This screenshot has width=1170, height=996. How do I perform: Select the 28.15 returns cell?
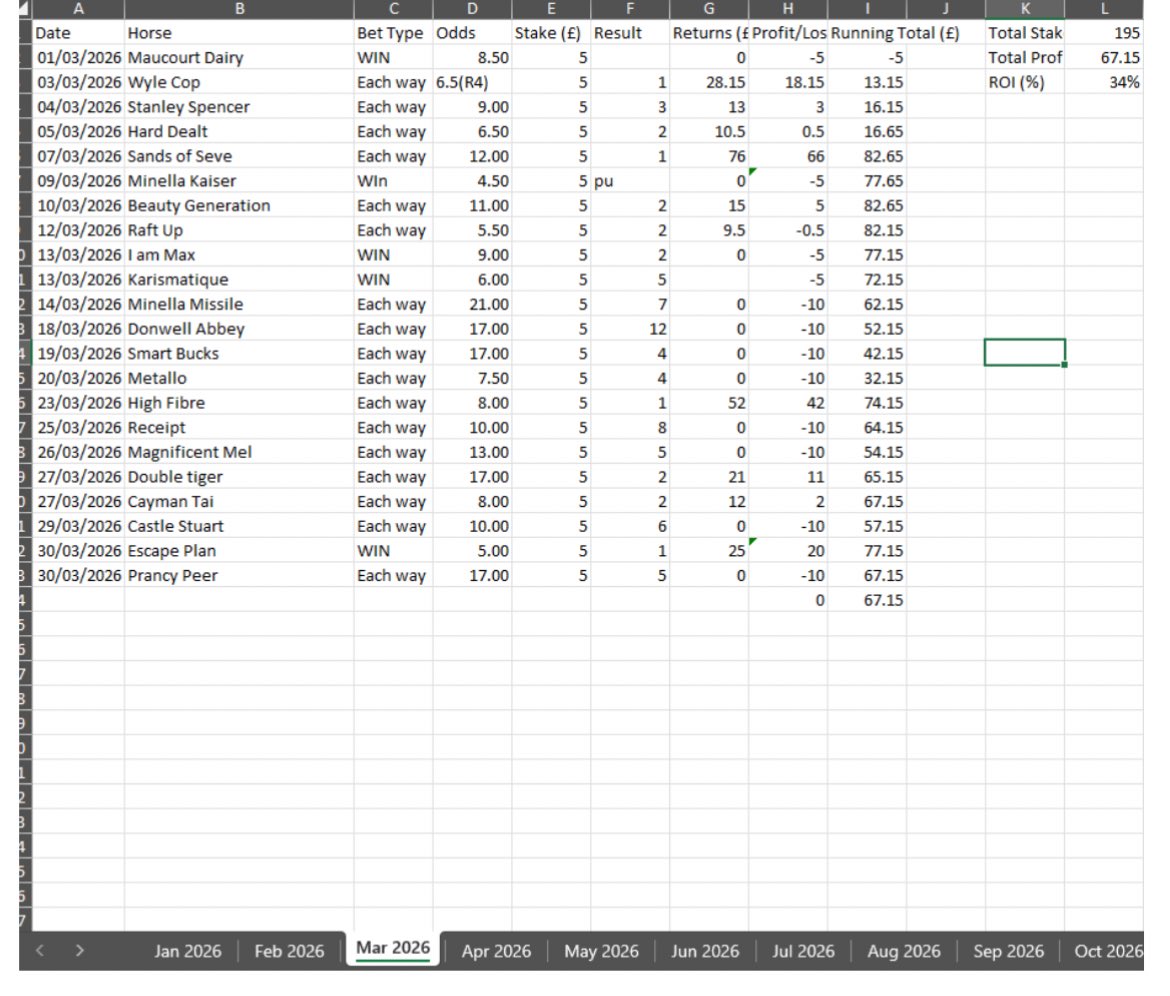click(x=709, y=82)
